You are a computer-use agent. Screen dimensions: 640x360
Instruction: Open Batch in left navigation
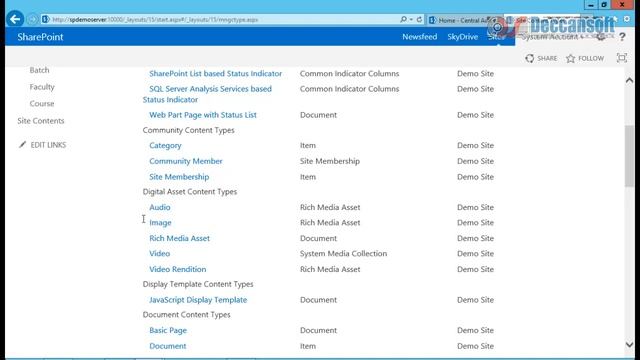coord(39,70)
